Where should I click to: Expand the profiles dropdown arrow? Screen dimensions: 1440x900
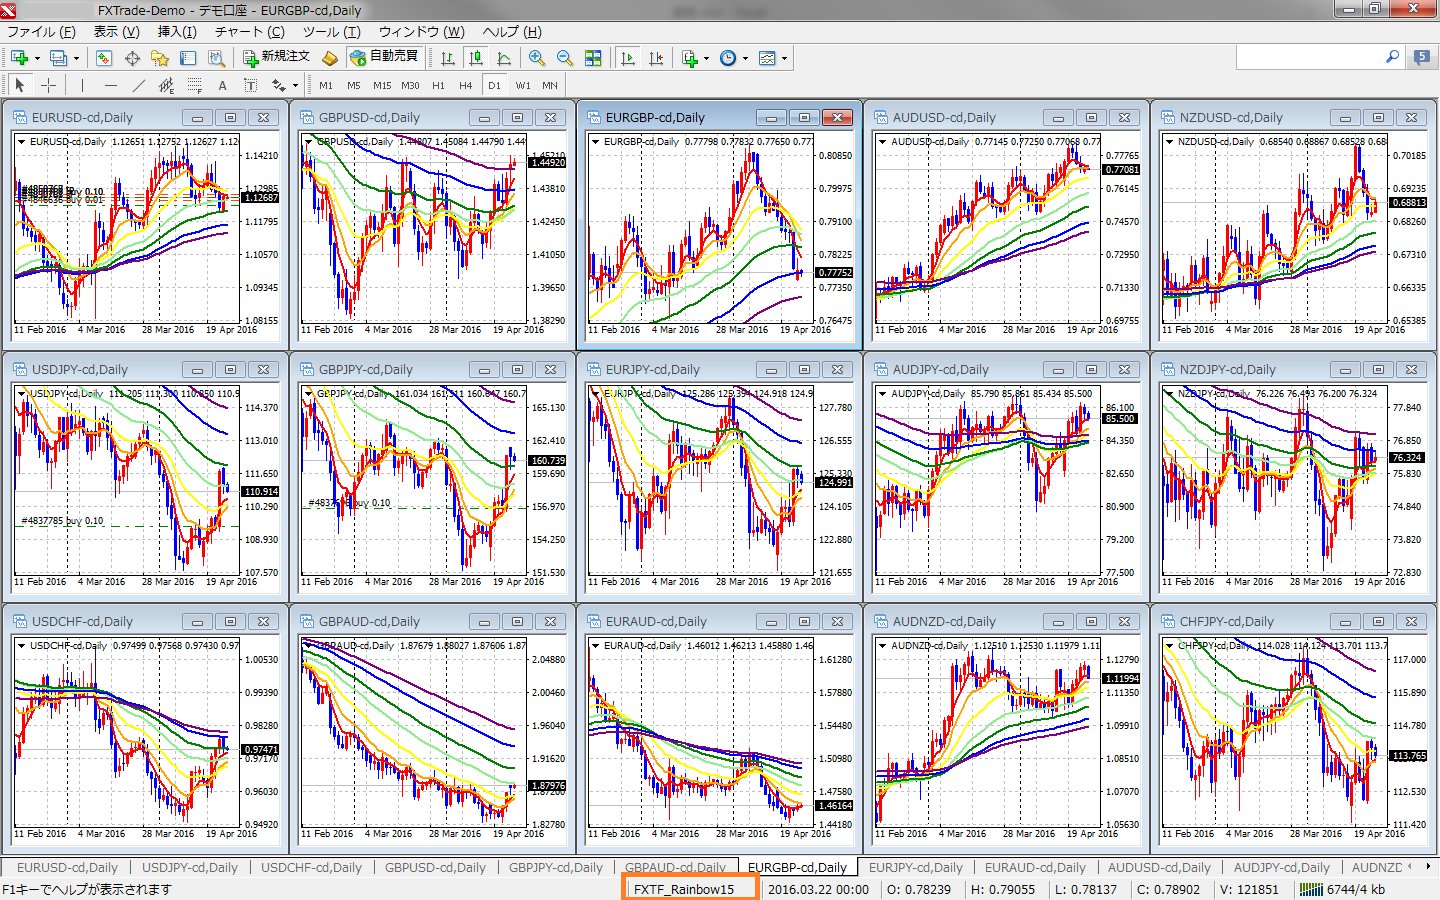coord(76,58)
